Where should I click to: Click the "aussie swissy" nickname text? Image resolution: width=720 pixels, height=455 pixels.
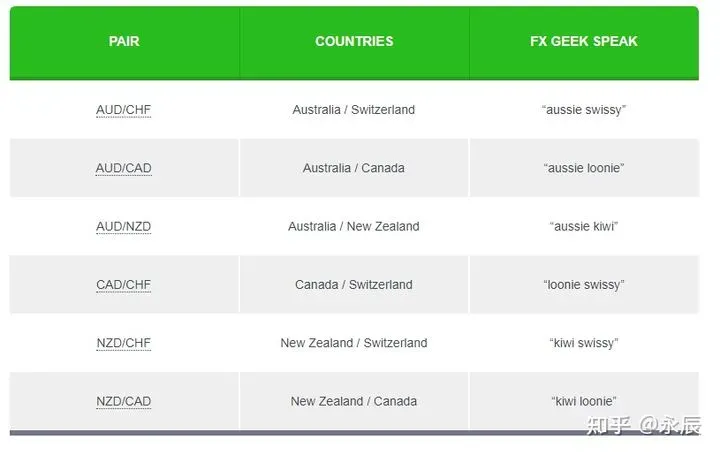[x=583, y=110]
